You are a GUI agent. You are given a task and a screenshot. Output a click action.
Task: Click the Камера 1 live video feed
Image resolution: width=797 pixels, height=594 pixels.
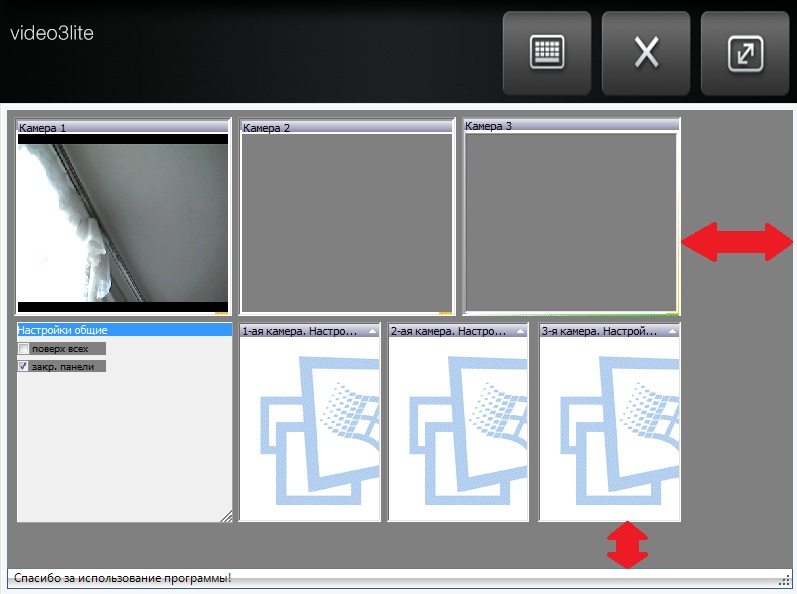[123, 222]
